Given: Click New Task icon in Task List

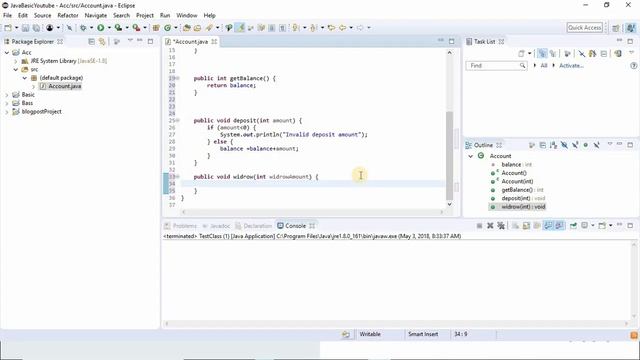Looking at the screenshot, I should click(521, 53).
